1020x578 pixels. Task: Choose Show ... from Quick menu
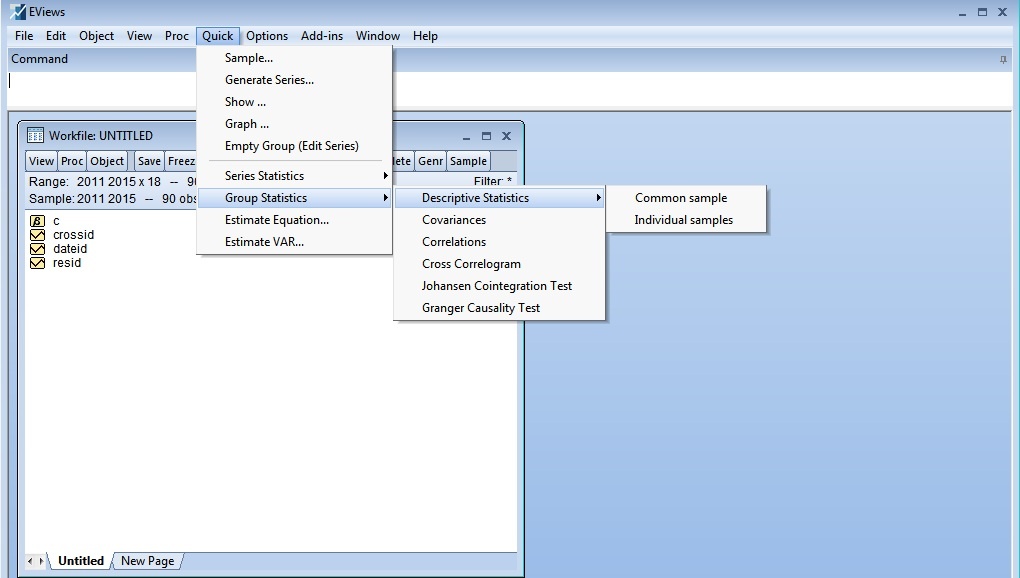pyautogui.click(x=295, y=102)
